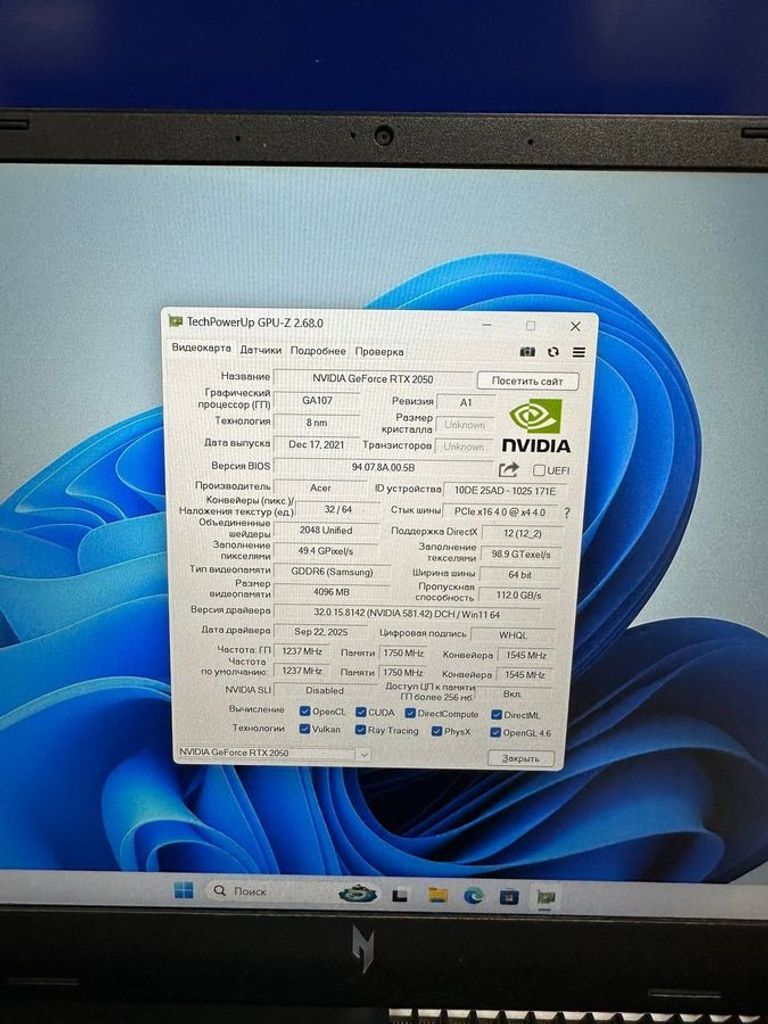
Task: Click the Dec 17, 2021 release date field
Action: point(317,444)
